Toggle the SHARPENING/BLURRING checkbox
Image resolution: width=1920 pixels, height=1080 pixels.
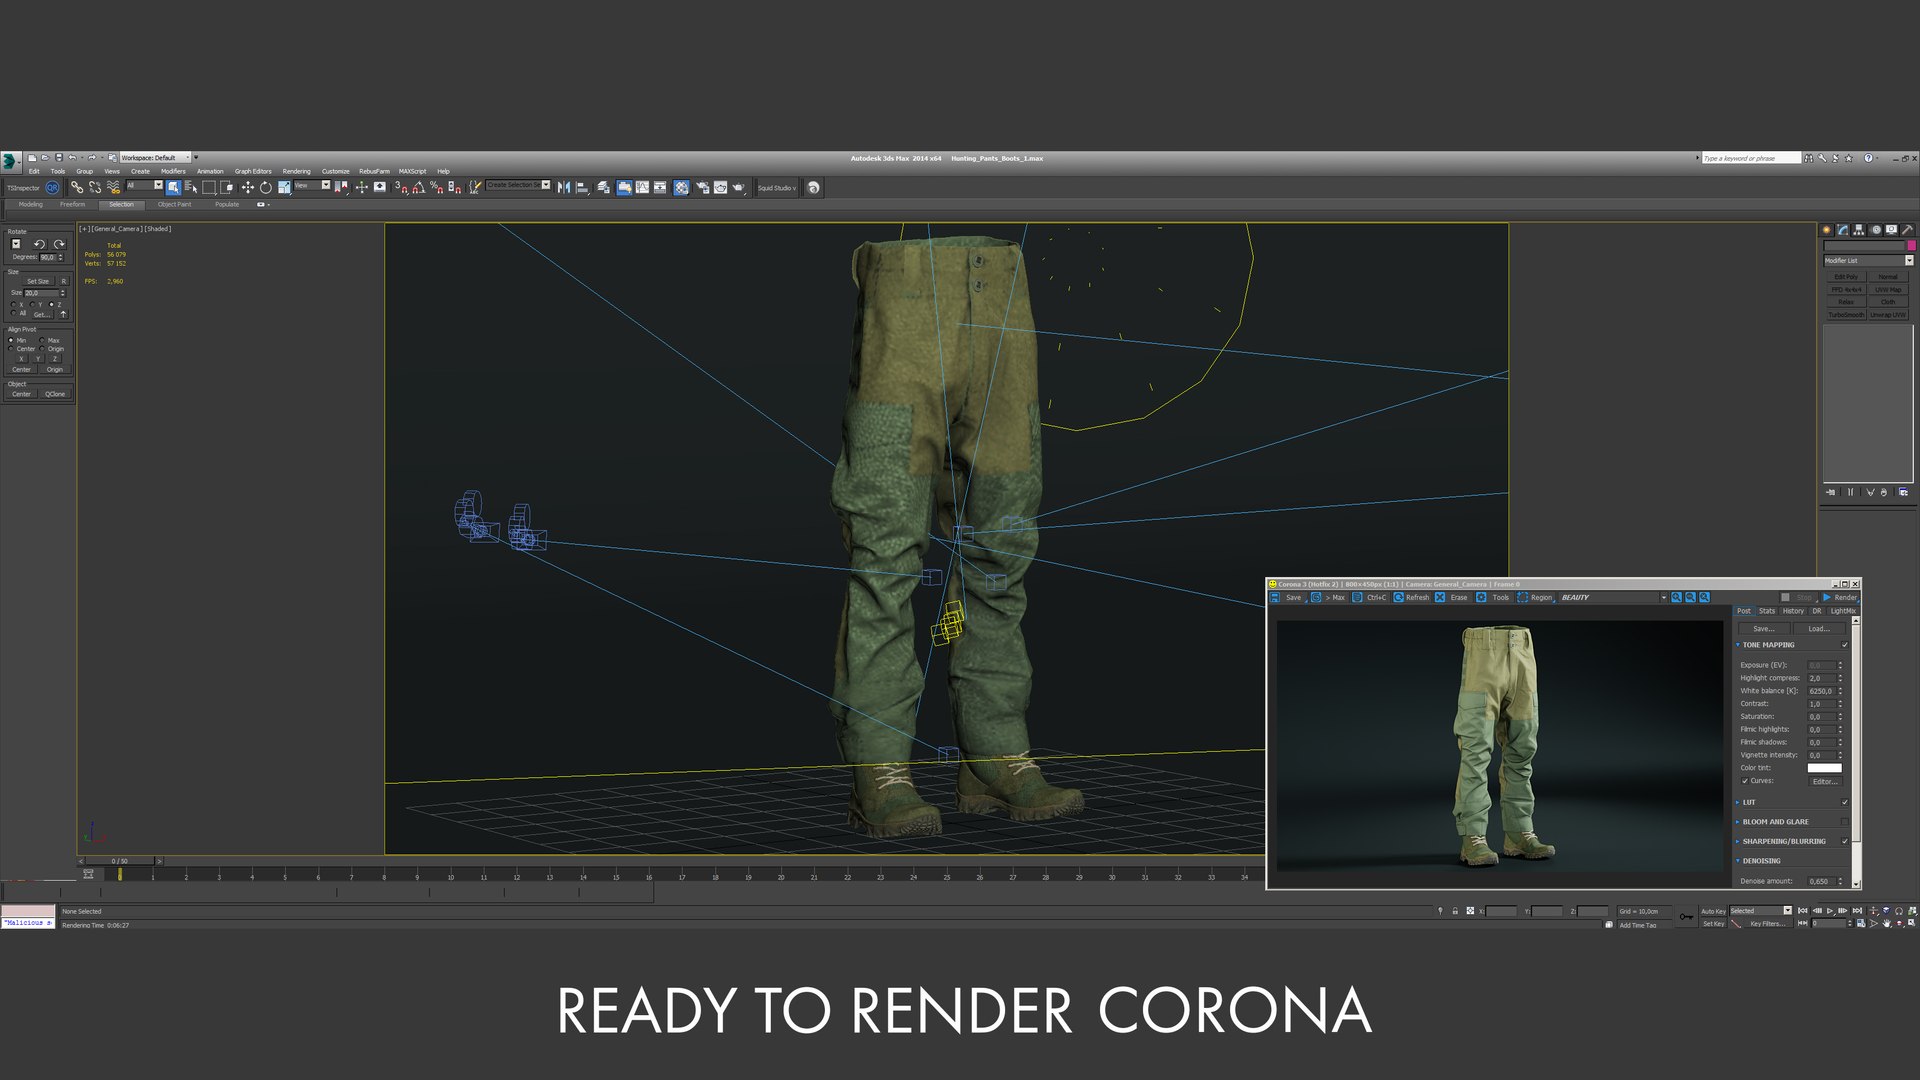(x=1845, y=841)
